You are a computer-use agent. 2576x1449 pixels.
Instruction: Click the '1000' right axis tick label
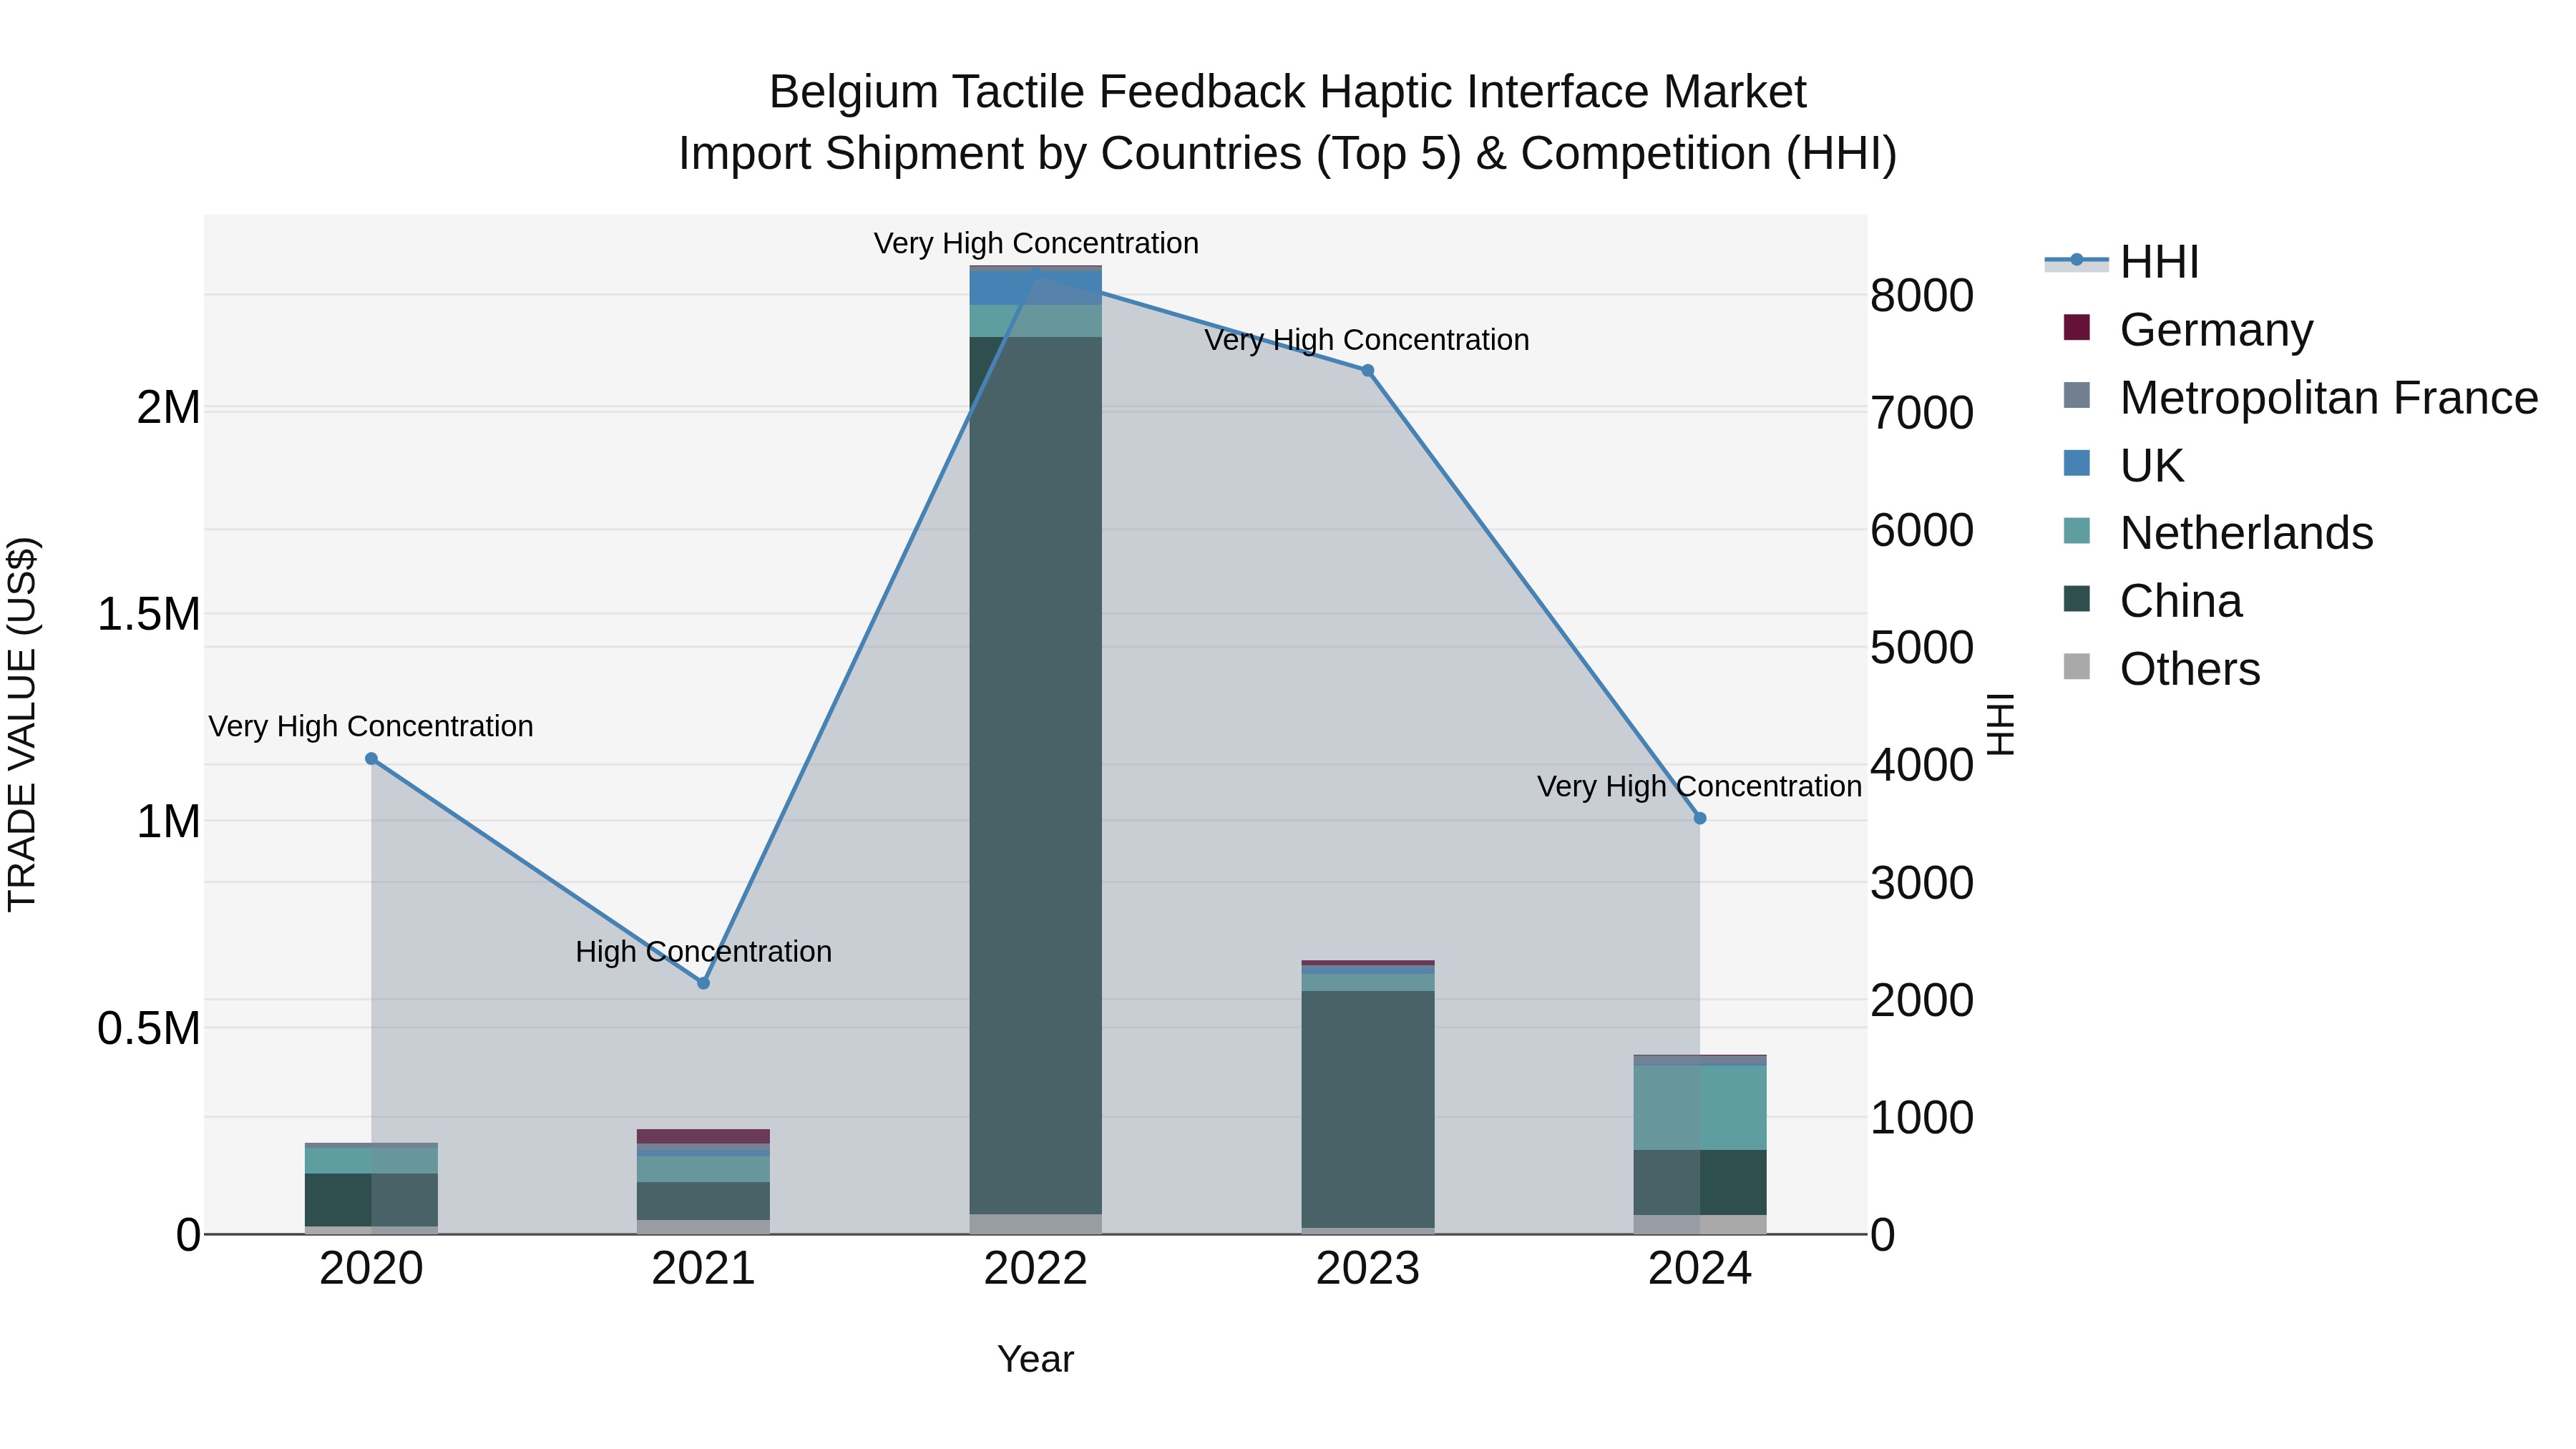tap(1922, 1118)
